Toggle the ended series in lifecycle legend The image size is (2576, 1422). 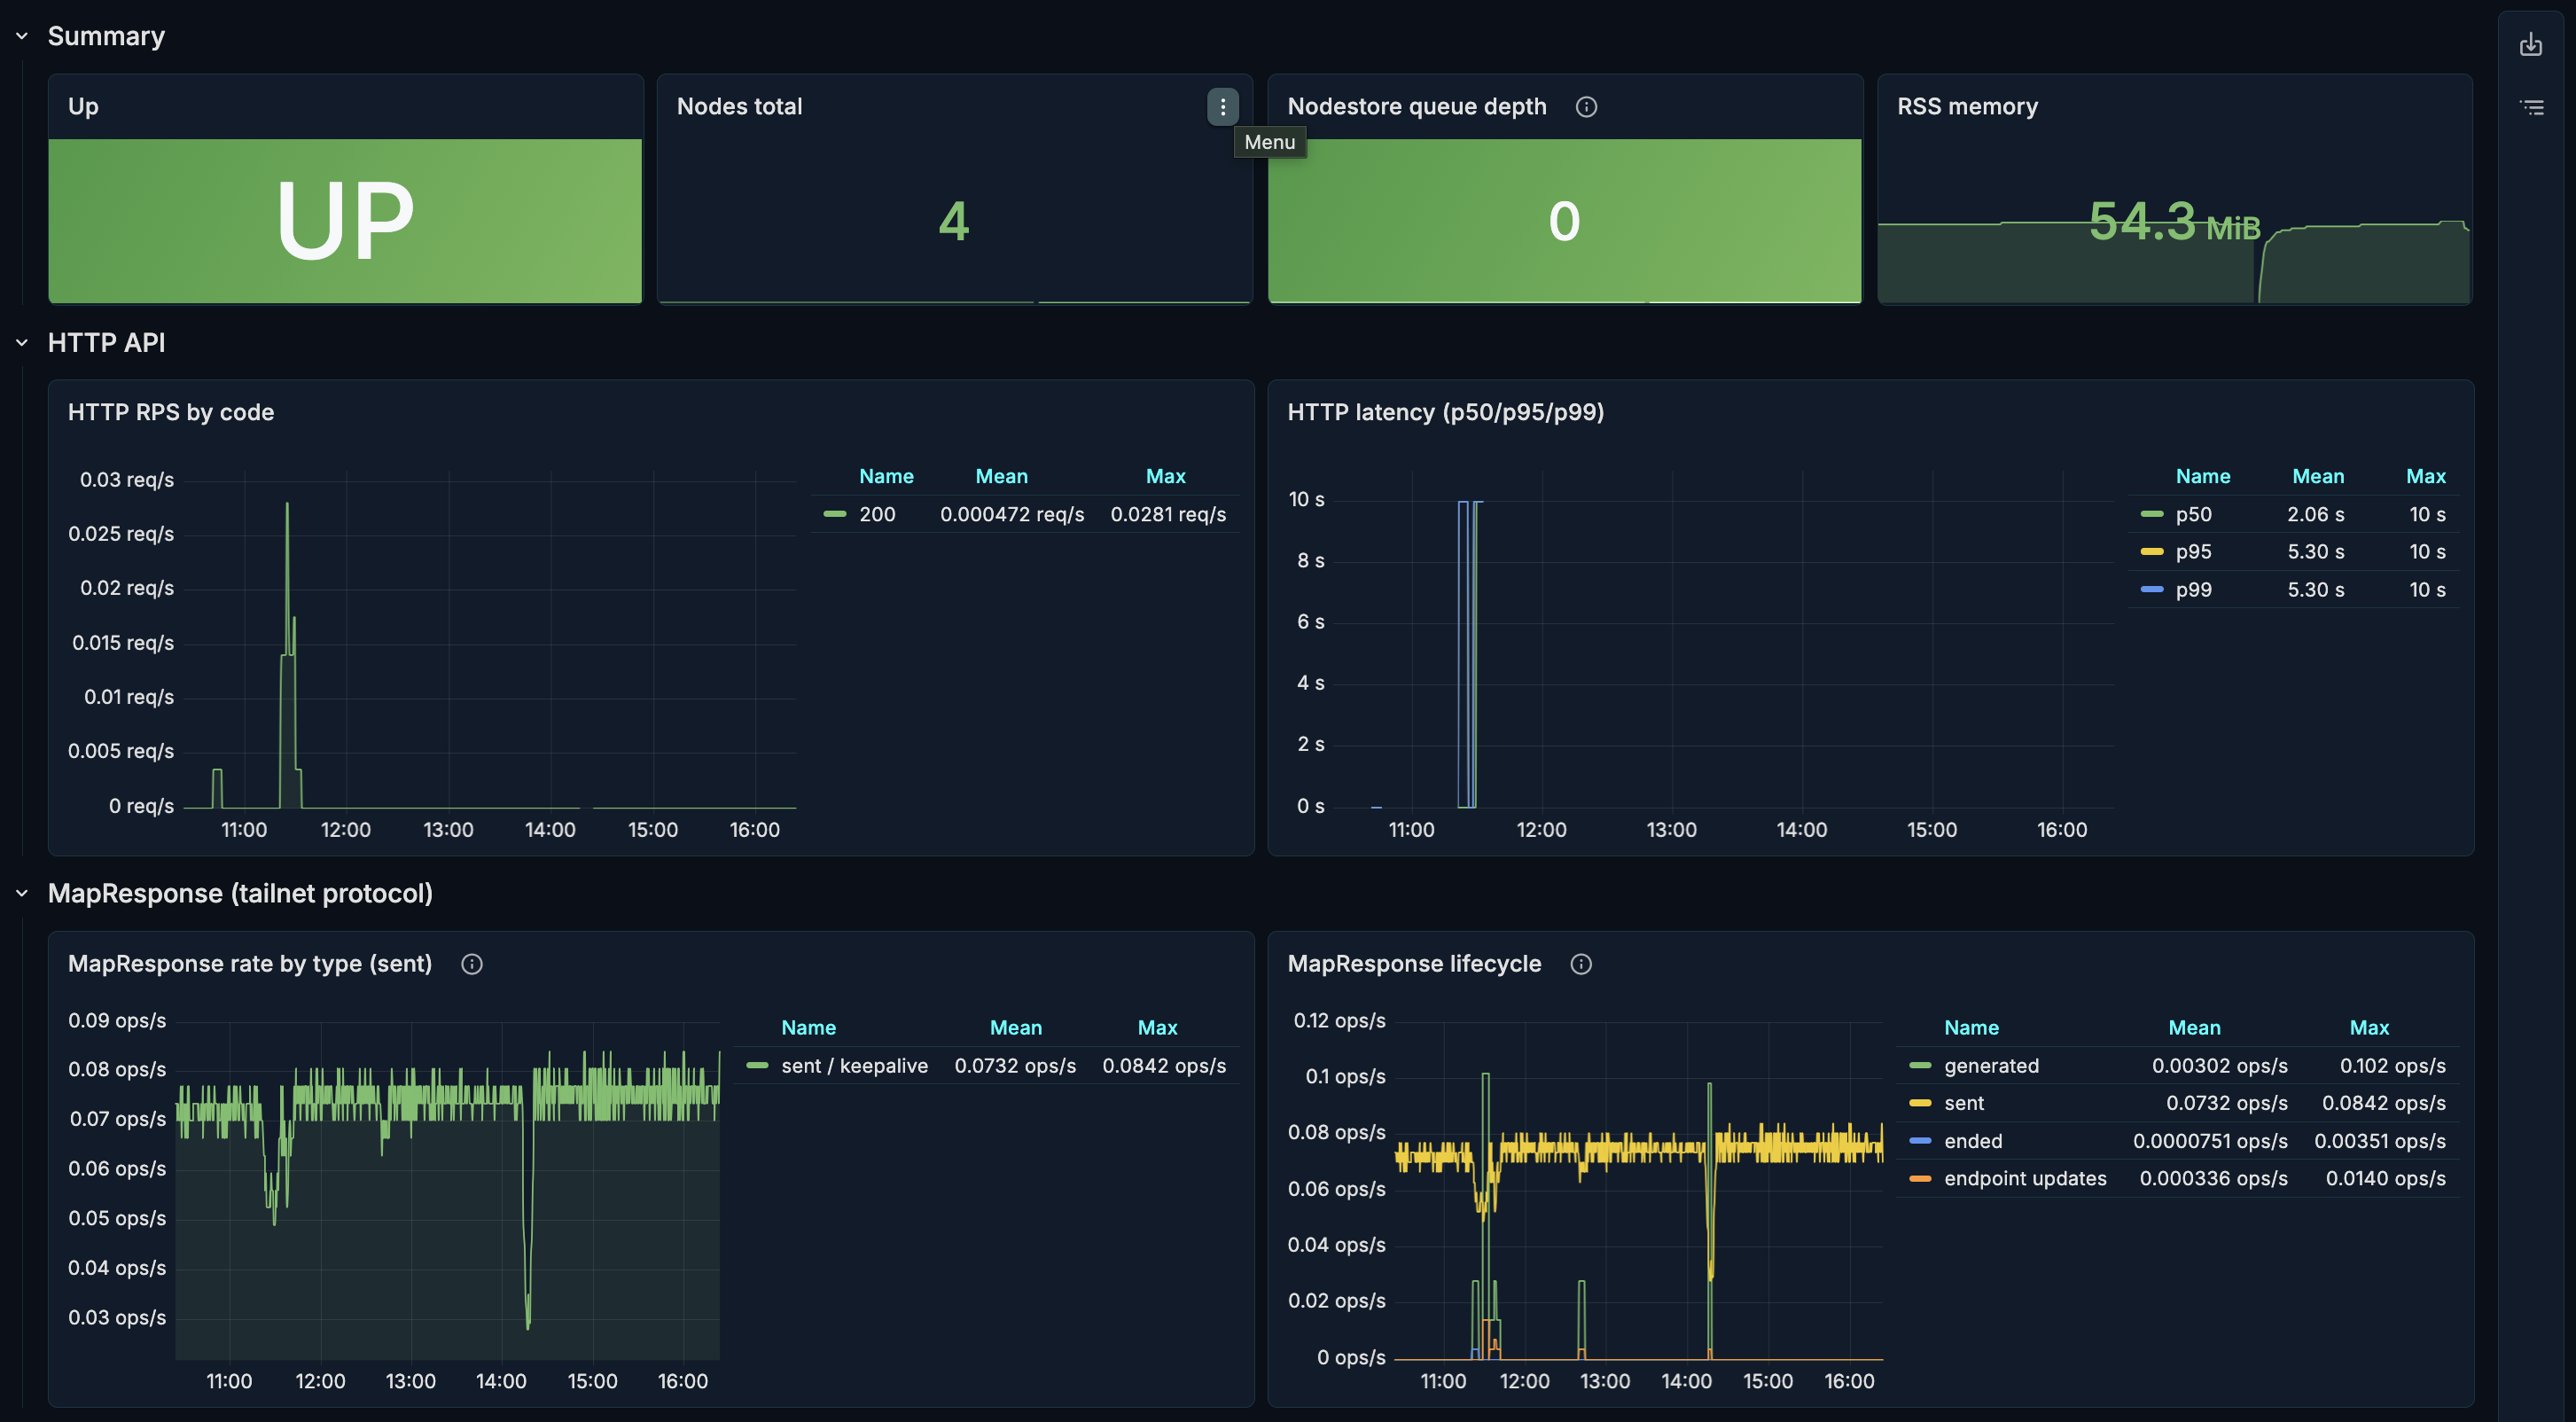tap(1973, 1141)
